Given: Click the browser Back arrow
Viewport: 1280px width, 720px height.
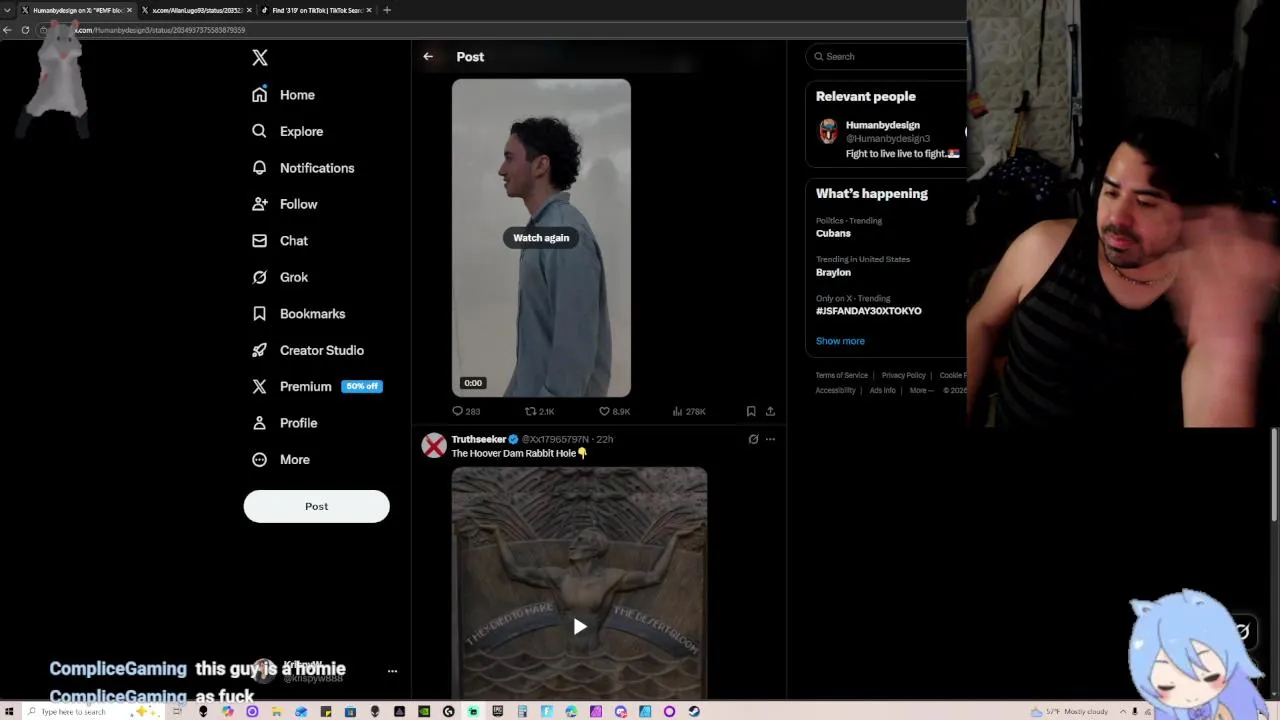Looking at the screenshot, I should tap(7, 30).
